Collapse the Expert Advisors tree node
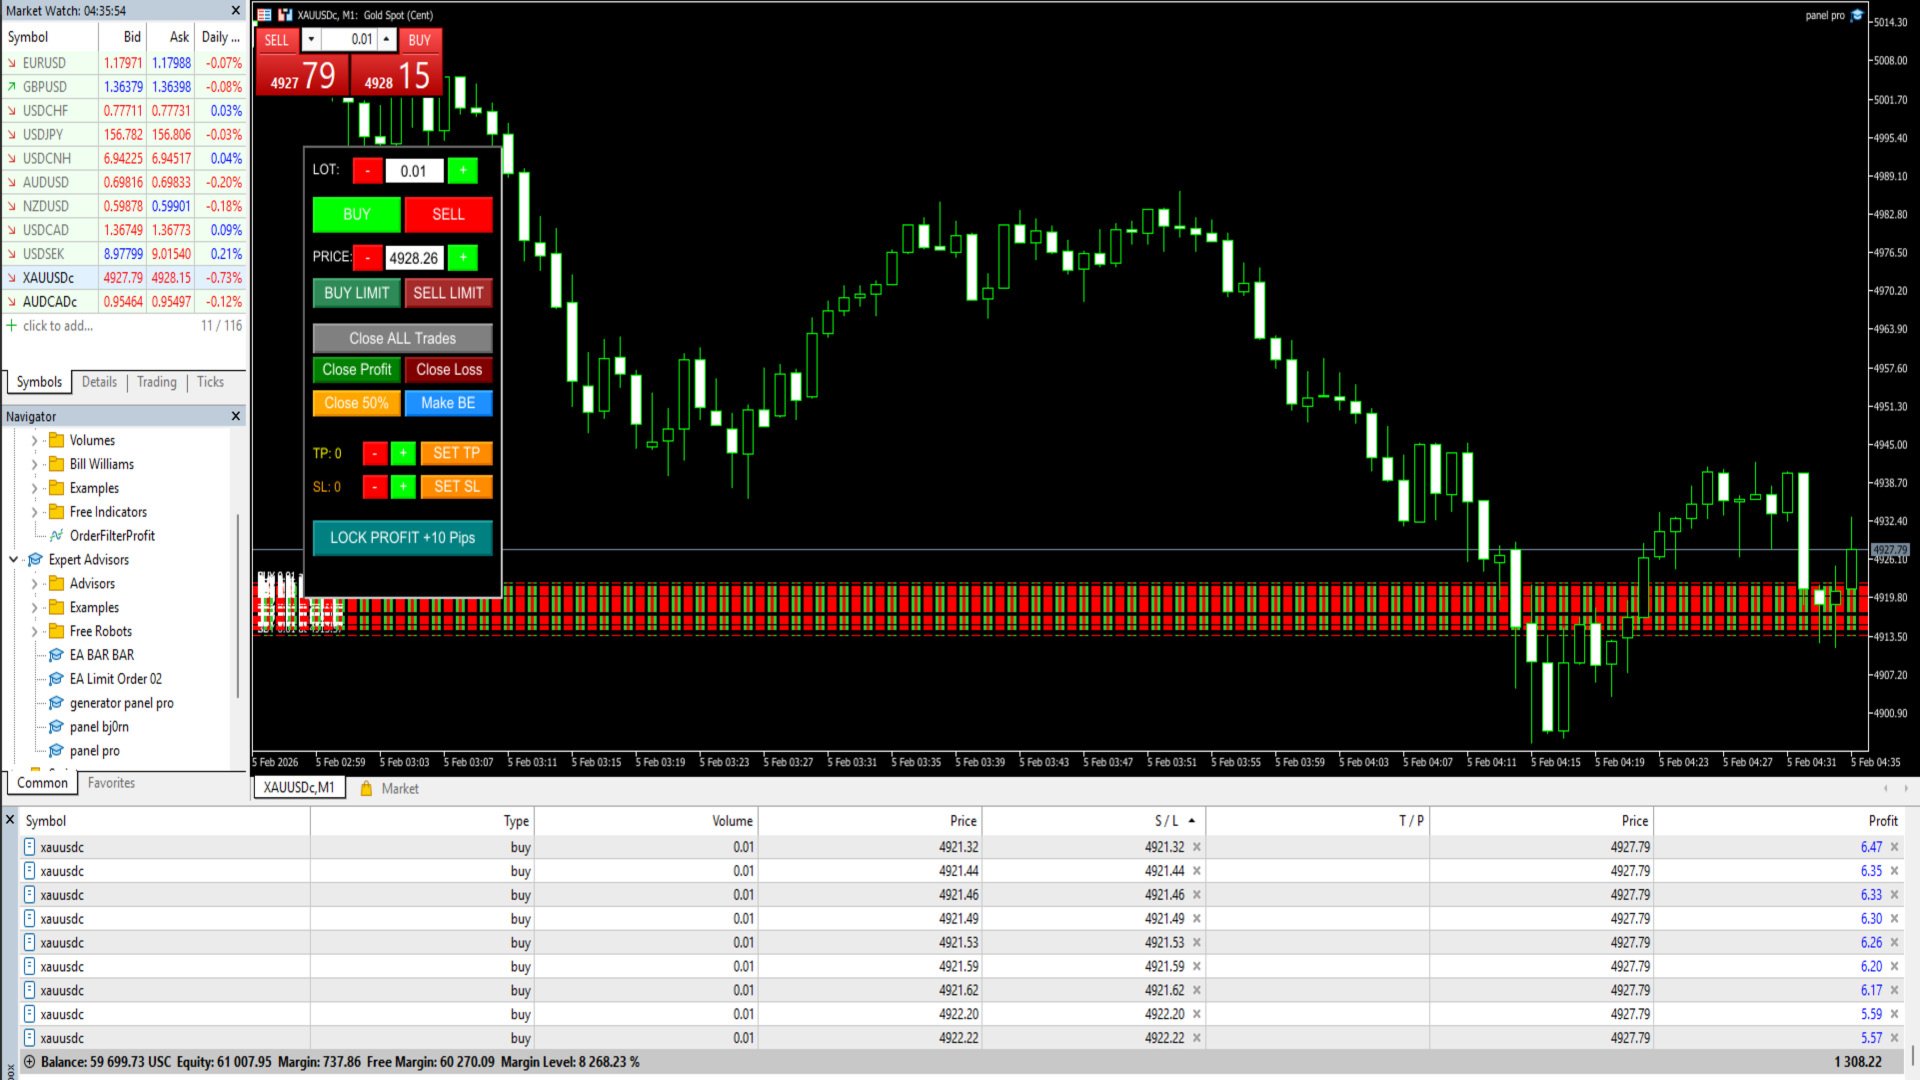1920x1080 pixels. point(14,560)
